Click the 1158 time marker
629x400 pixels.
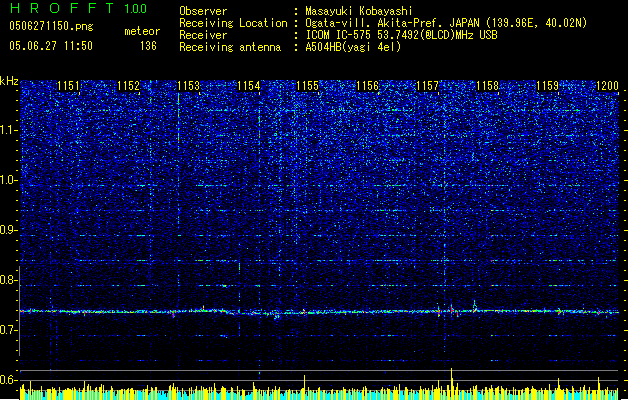487,85
